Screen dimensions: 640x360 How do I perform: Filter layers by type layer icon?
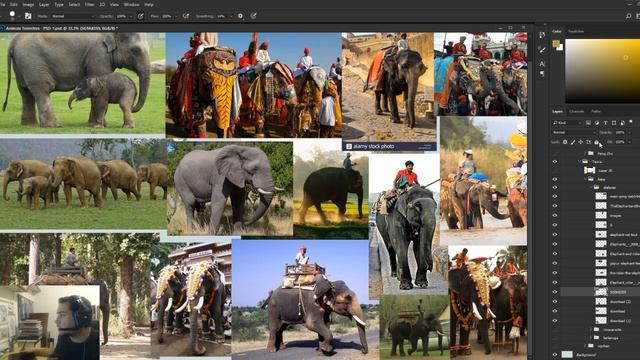(x=605, y=122)
